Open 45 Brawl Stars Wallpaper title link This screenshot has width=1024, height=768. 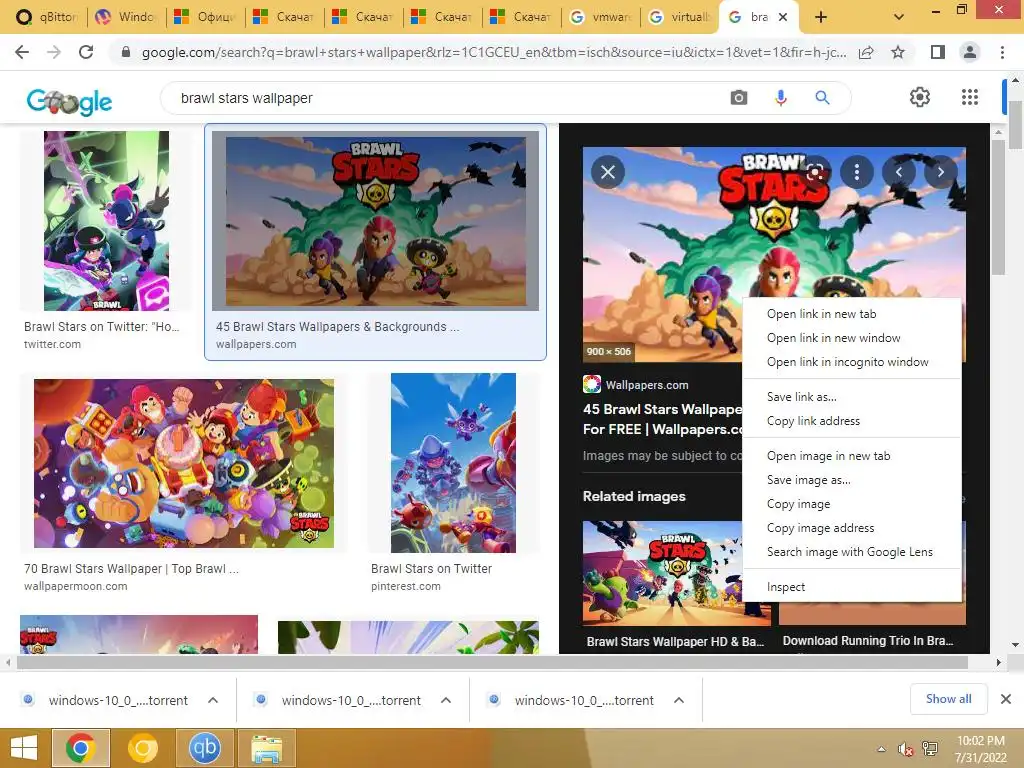(663, 419)
